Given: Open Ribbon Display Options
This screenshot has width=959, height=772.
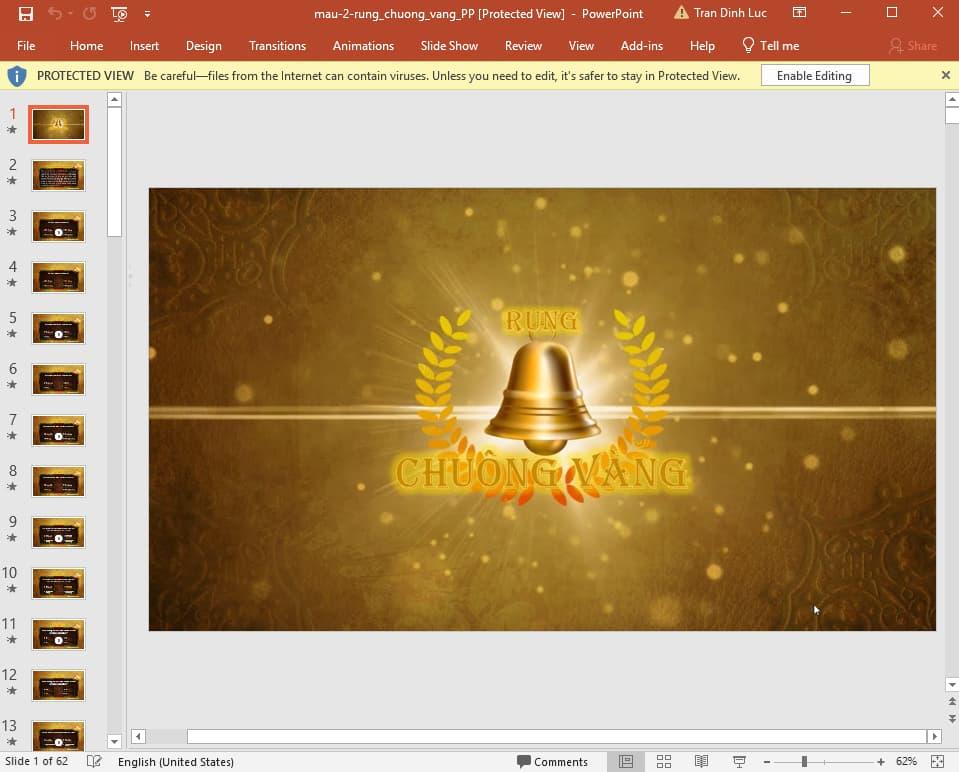Looking at the screenshot, I should coord(799,13).
